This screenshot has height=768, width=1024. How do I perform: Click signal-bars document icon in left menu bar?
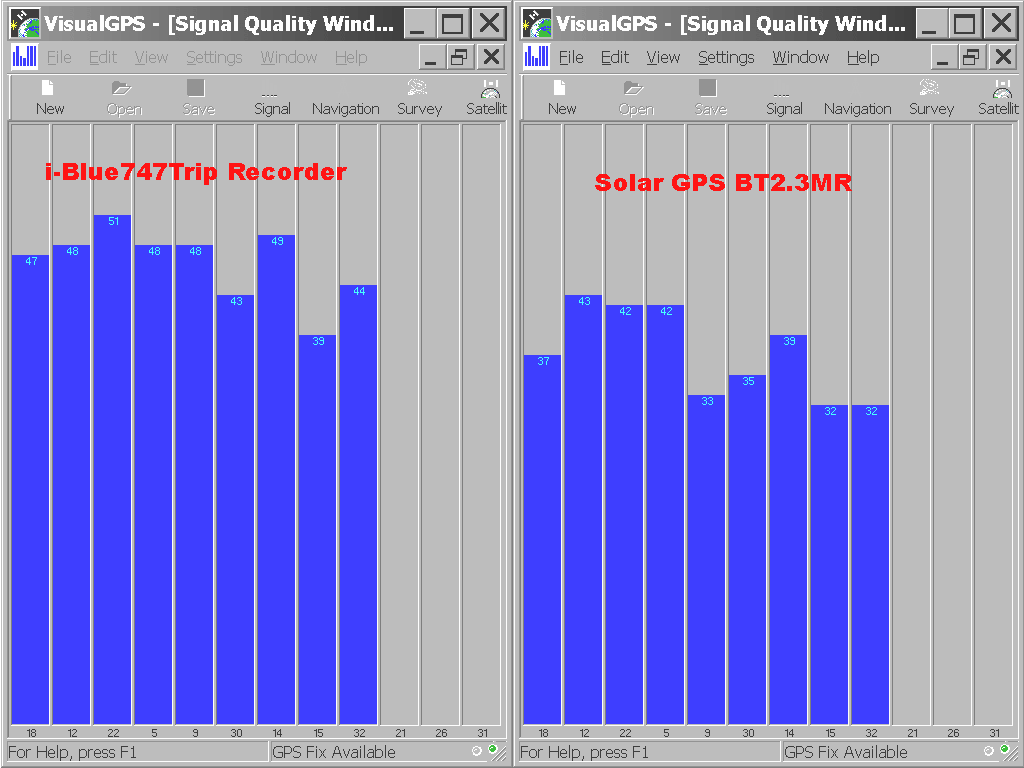tap(24, 57)
